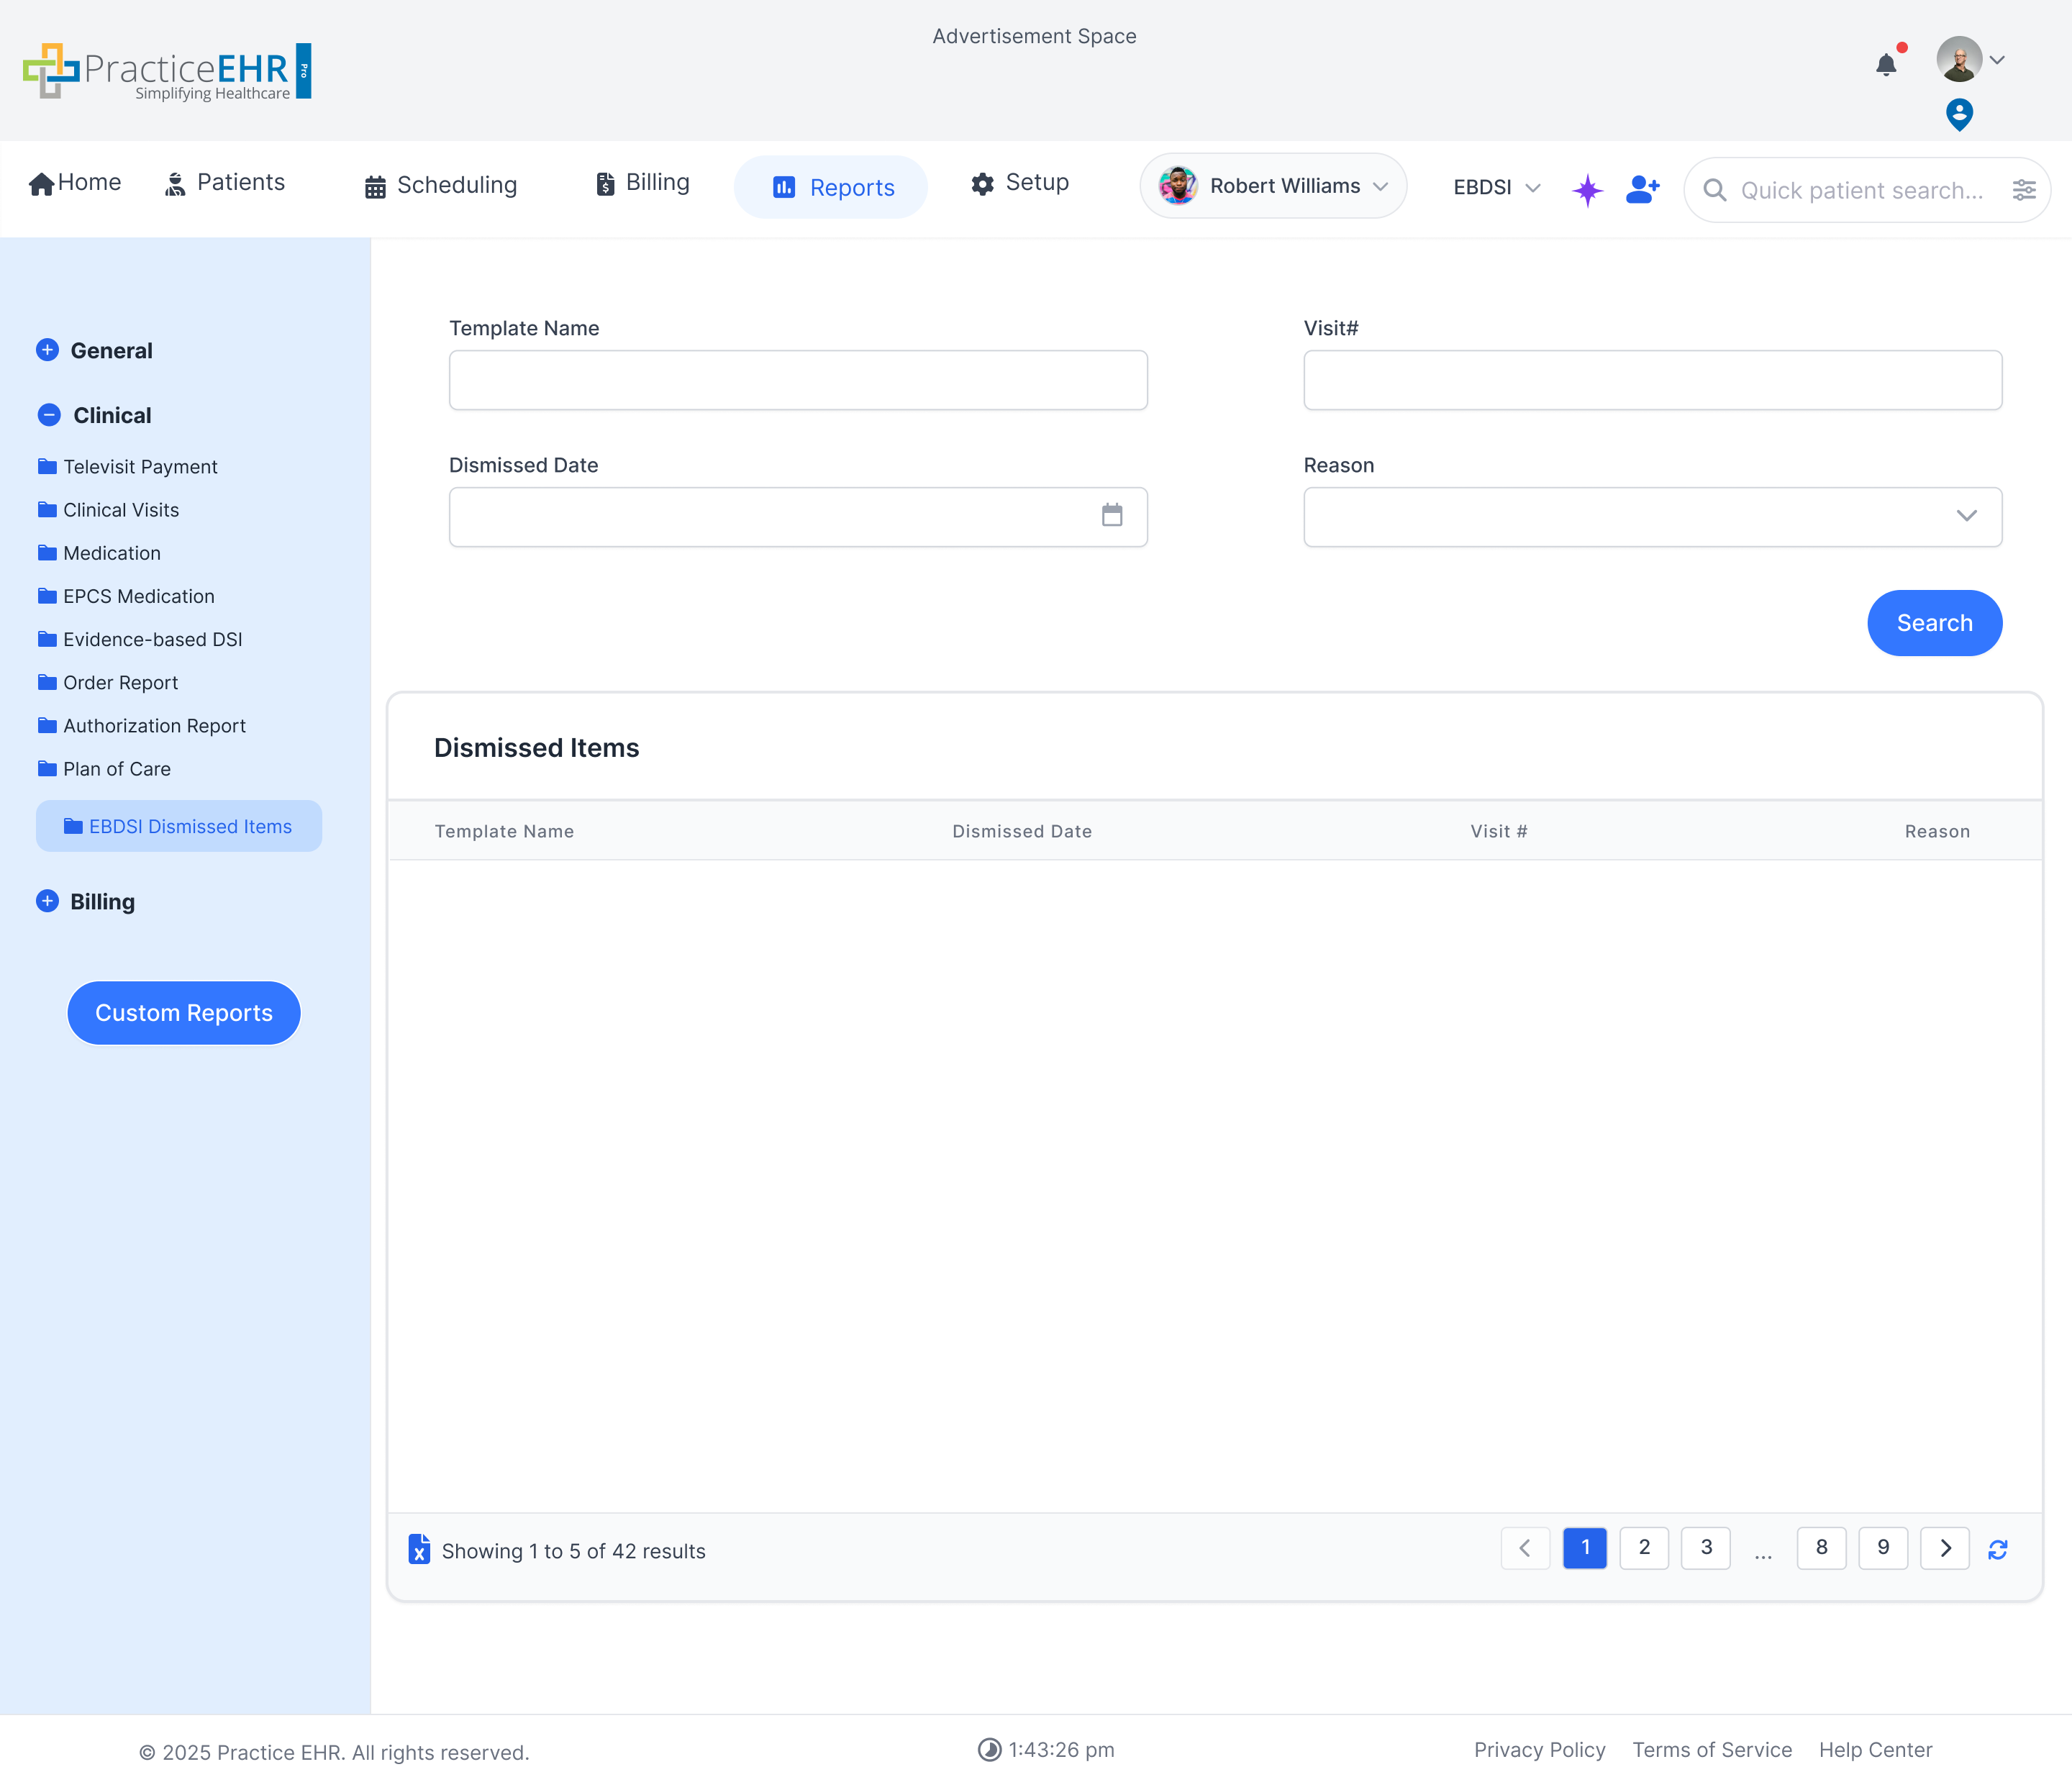Click the Template Name input field
The height and width of the screenshot is (1790, 2072).
coord(797,380)
